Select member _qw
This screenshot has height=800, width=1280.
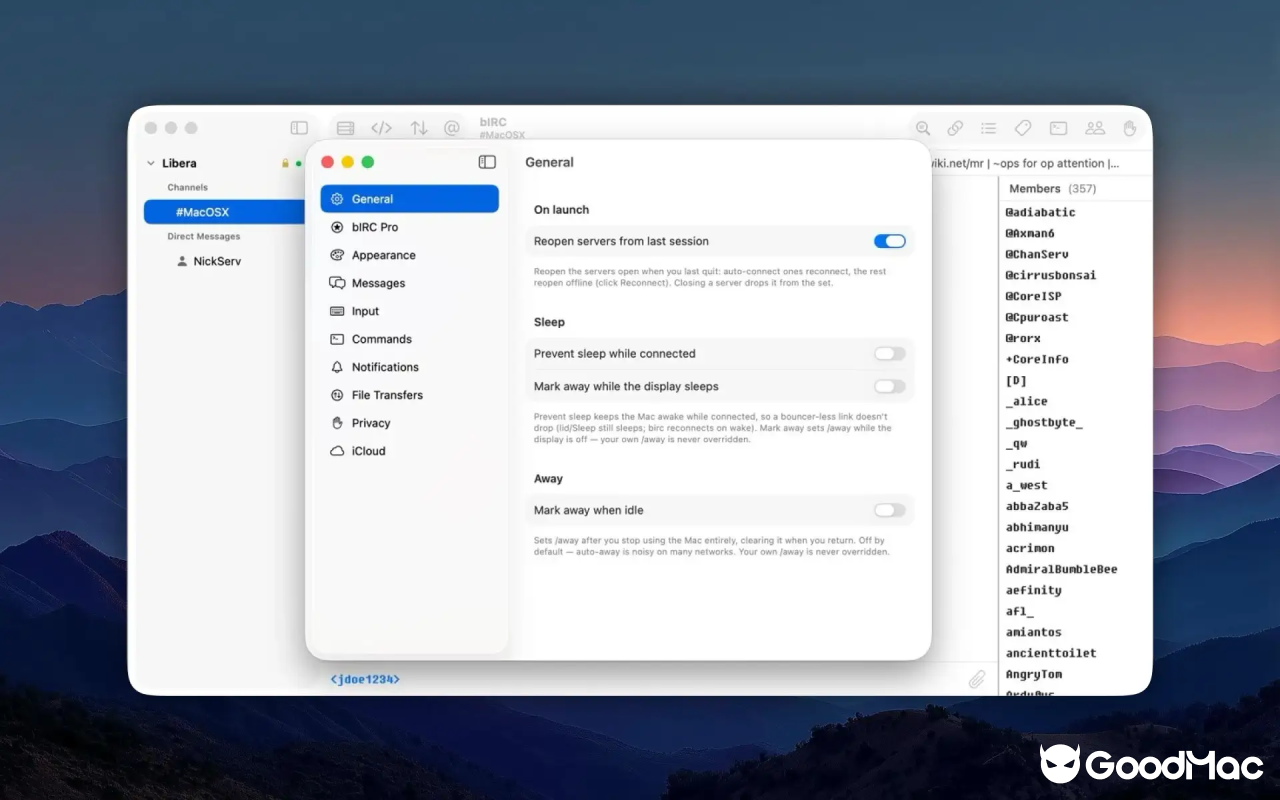1016,443
